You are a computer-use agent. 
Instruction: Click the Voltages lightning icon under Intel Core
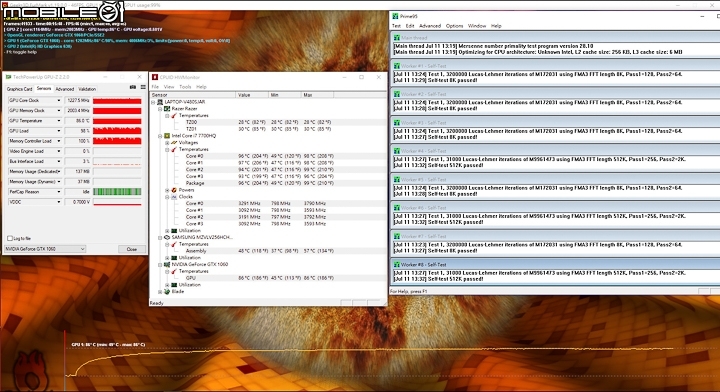click(174, 143)
